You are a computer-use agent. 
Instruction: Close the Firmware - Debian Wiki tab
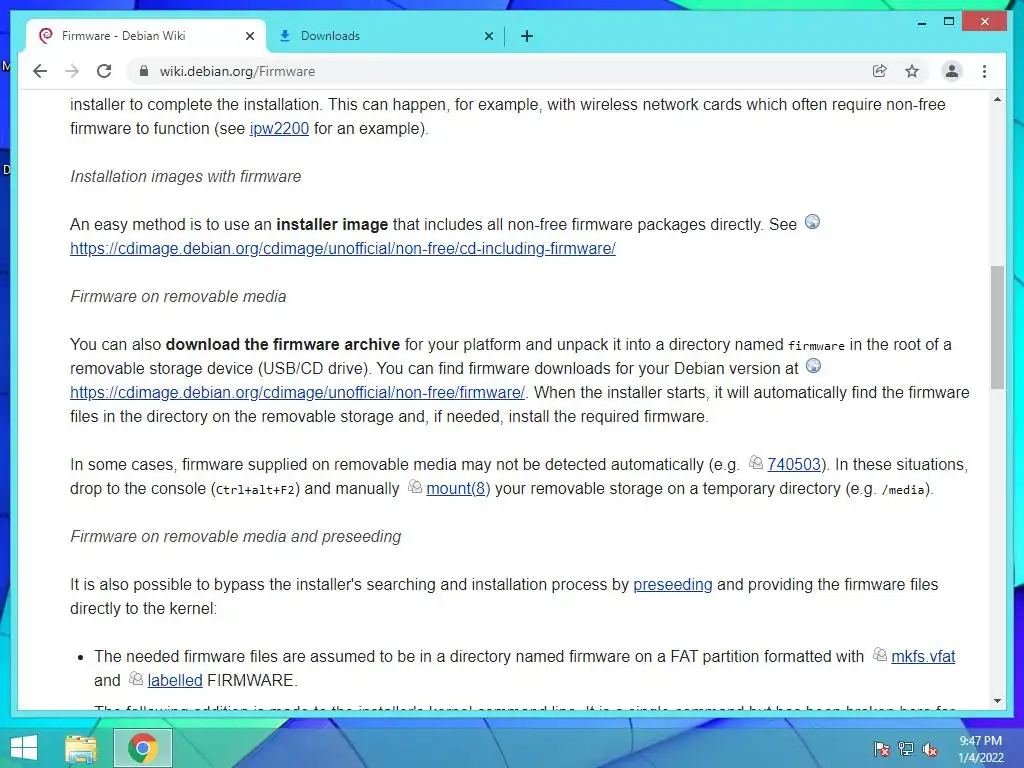point(249,36)
